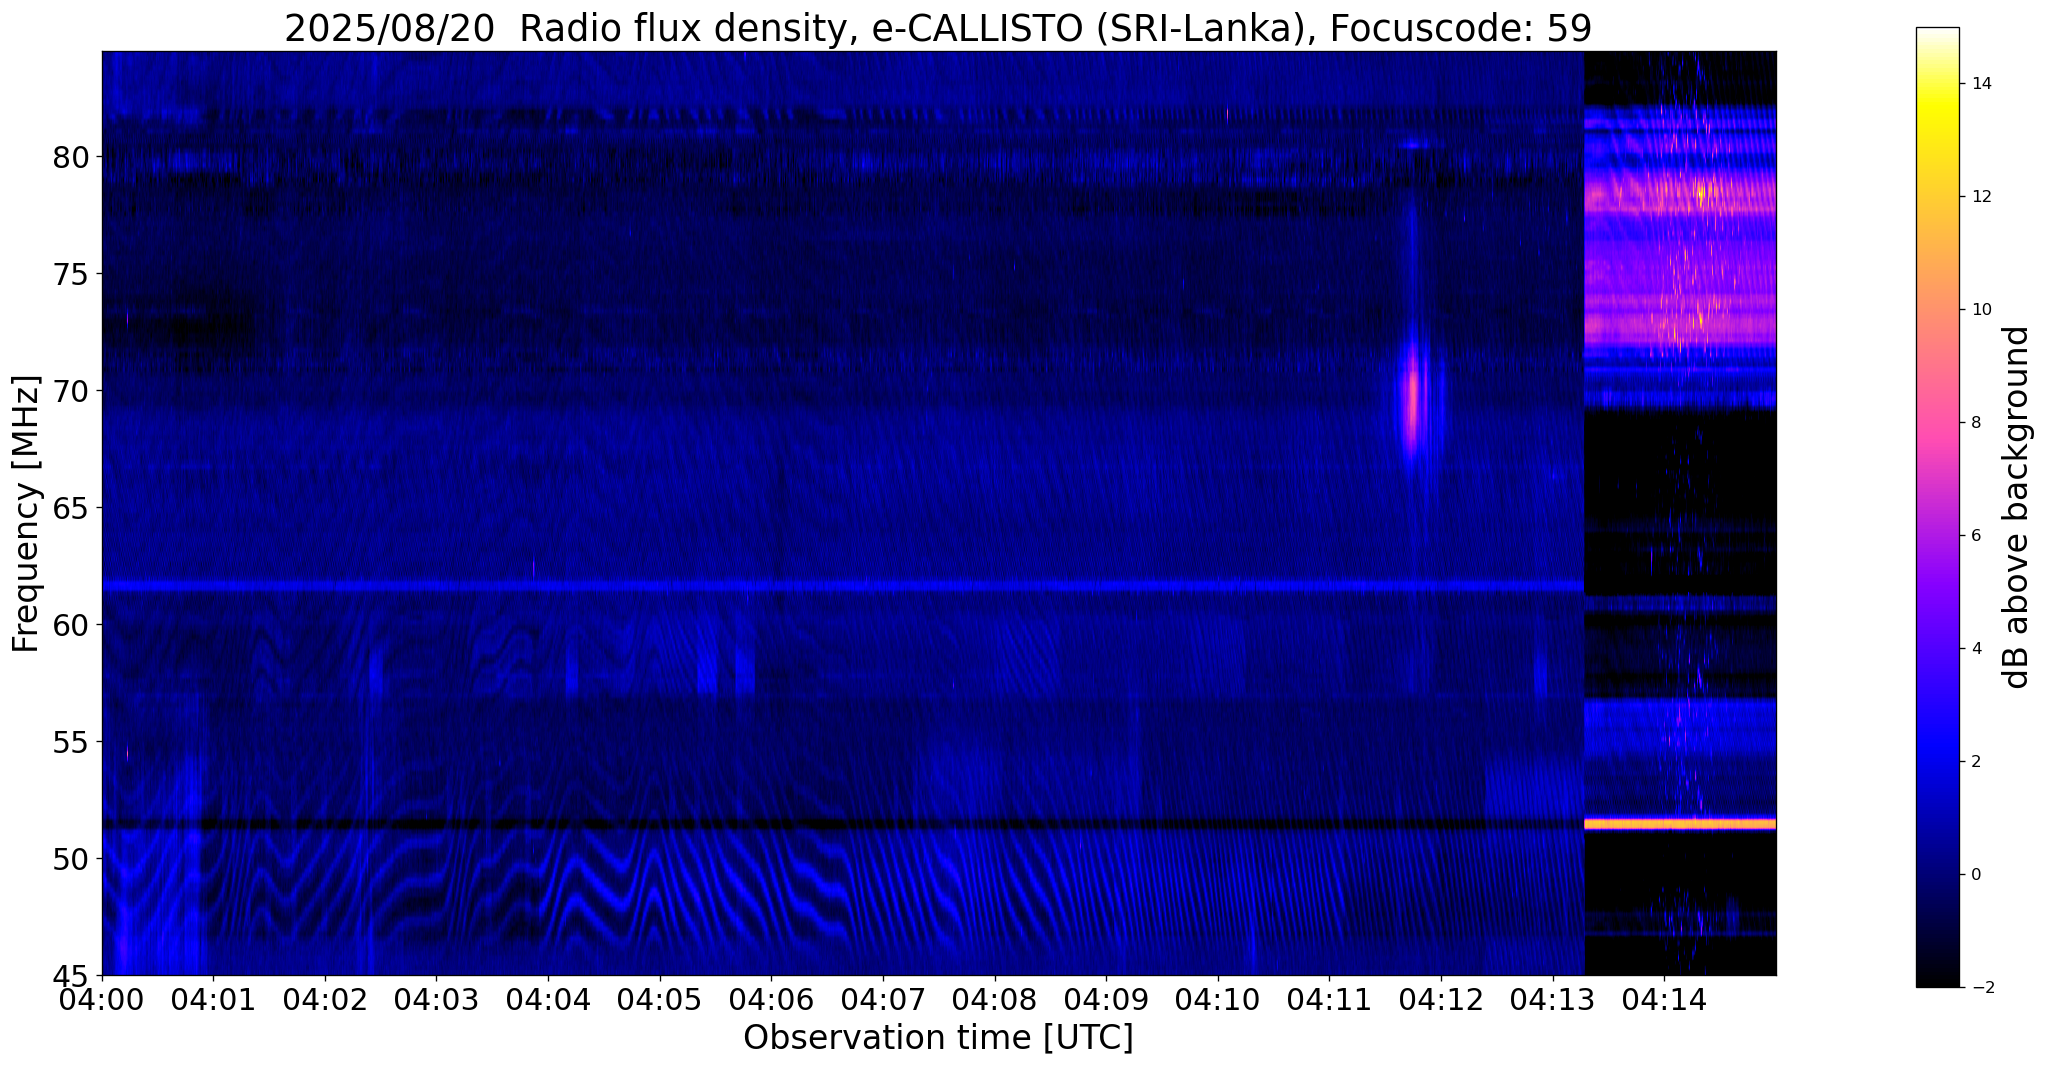Image resolution: width=2047 pixels, height=1067 pixels.
Task: Click the 04:02 time tick label
Action: point(325,999)
